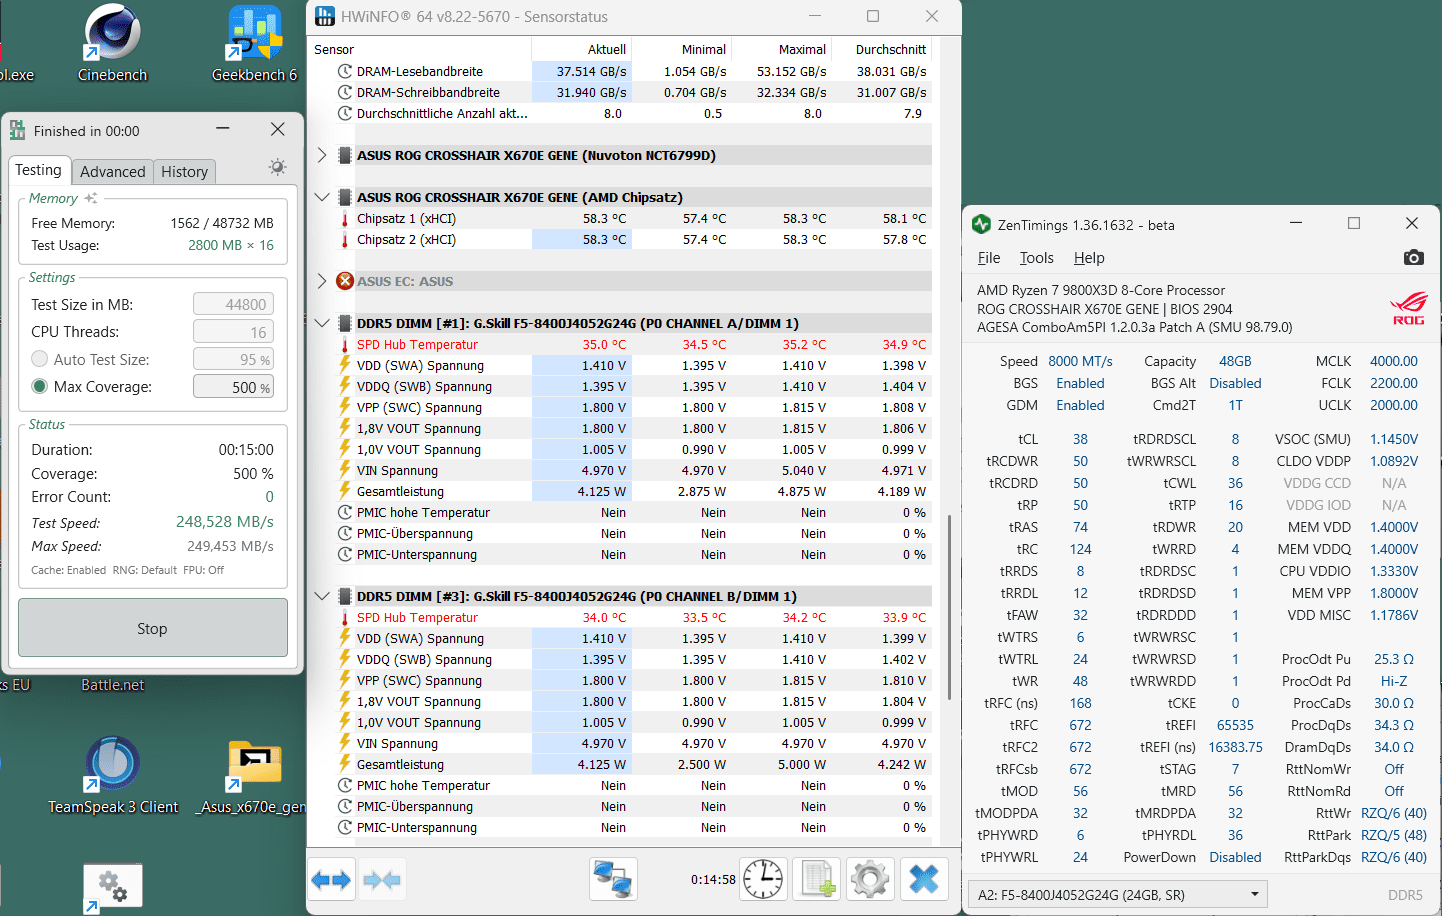Screen dimensions: 1442x916
Task: Click the CPU Threads field
Action: coord(233,332)
